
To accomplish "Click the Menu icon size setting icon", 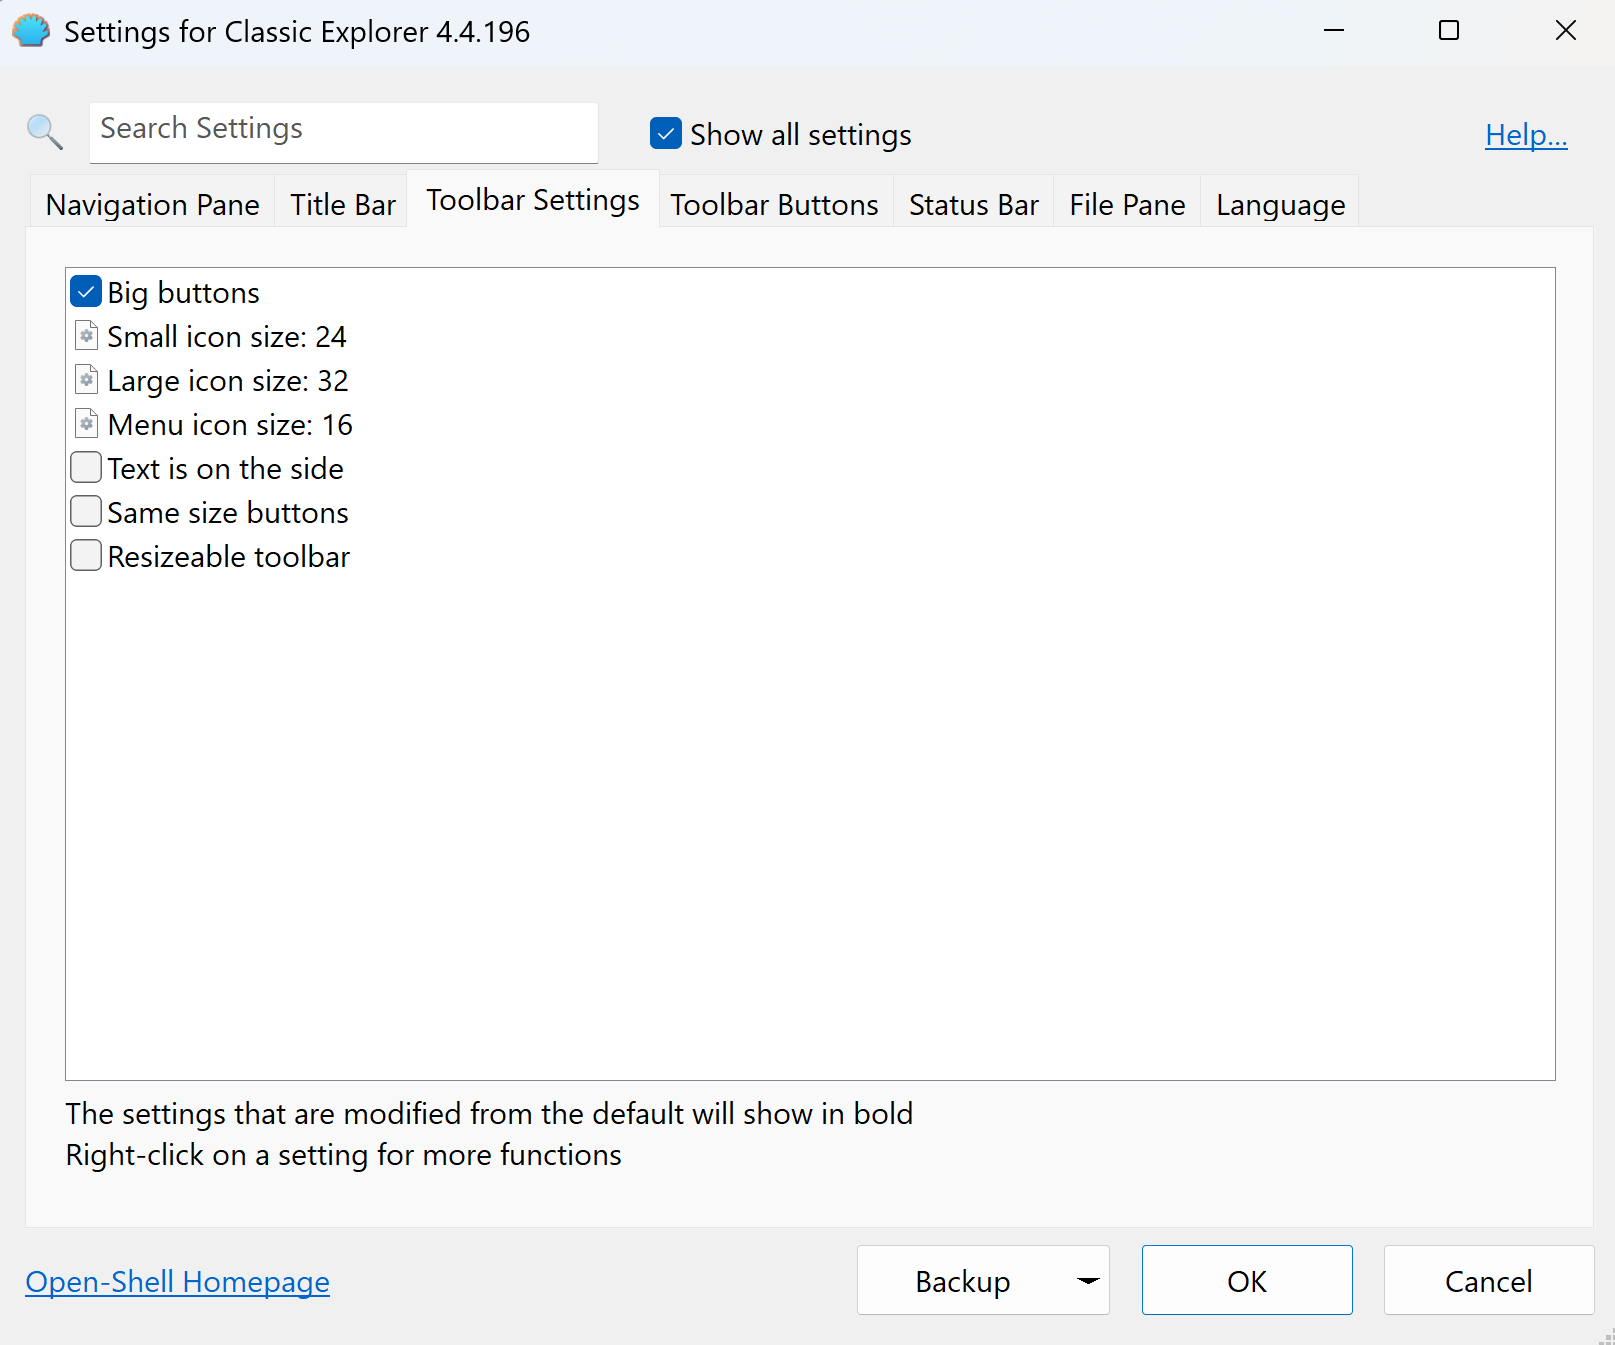I will tap(87, 424).
